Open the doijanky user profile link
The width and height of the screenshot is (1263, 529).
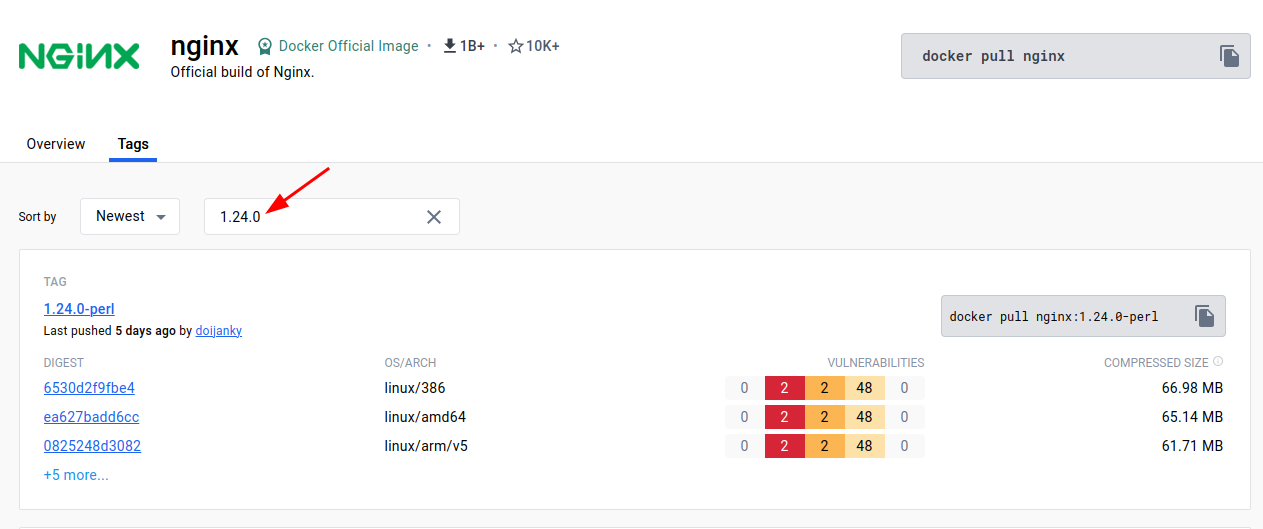pos(218,330)
